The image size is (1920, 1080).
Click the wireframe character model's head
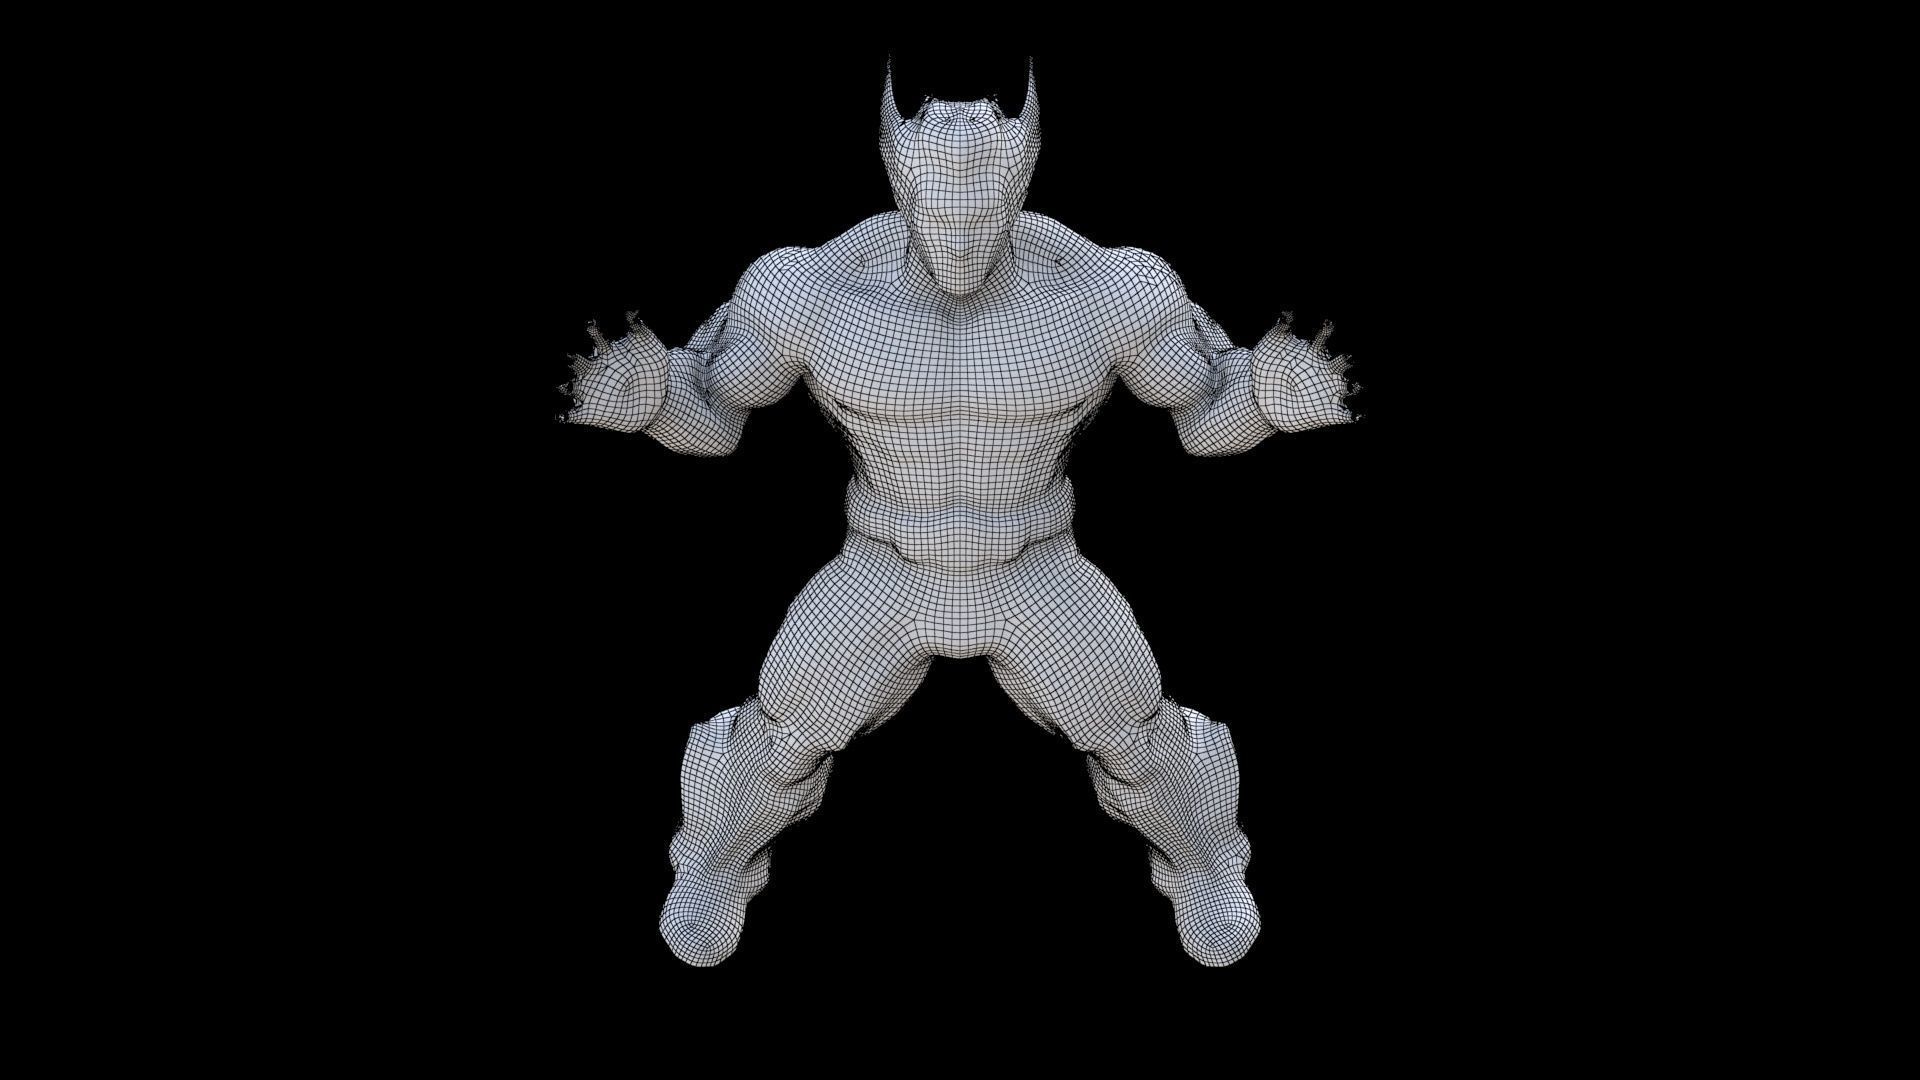962,177
